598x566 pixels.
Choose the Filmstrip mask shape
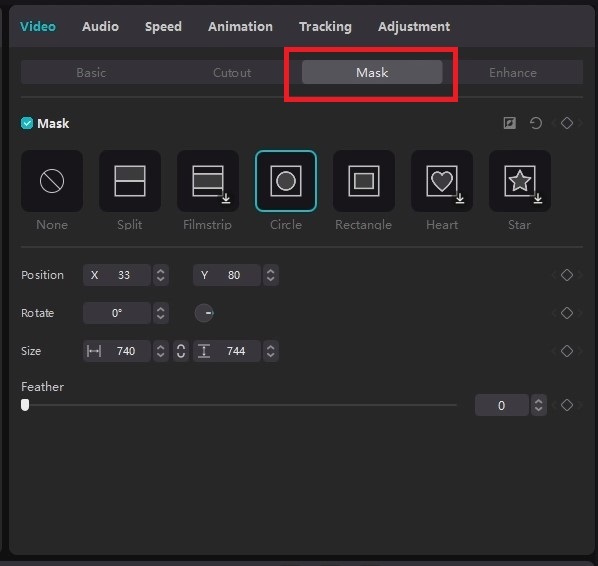click(208, 181)
